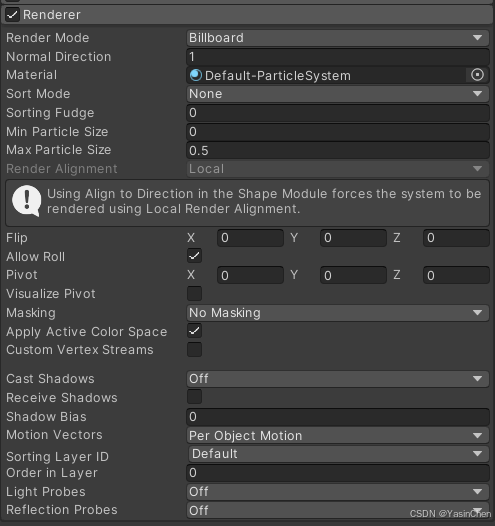Click the Max Particle Size label

tap(58, 150)
